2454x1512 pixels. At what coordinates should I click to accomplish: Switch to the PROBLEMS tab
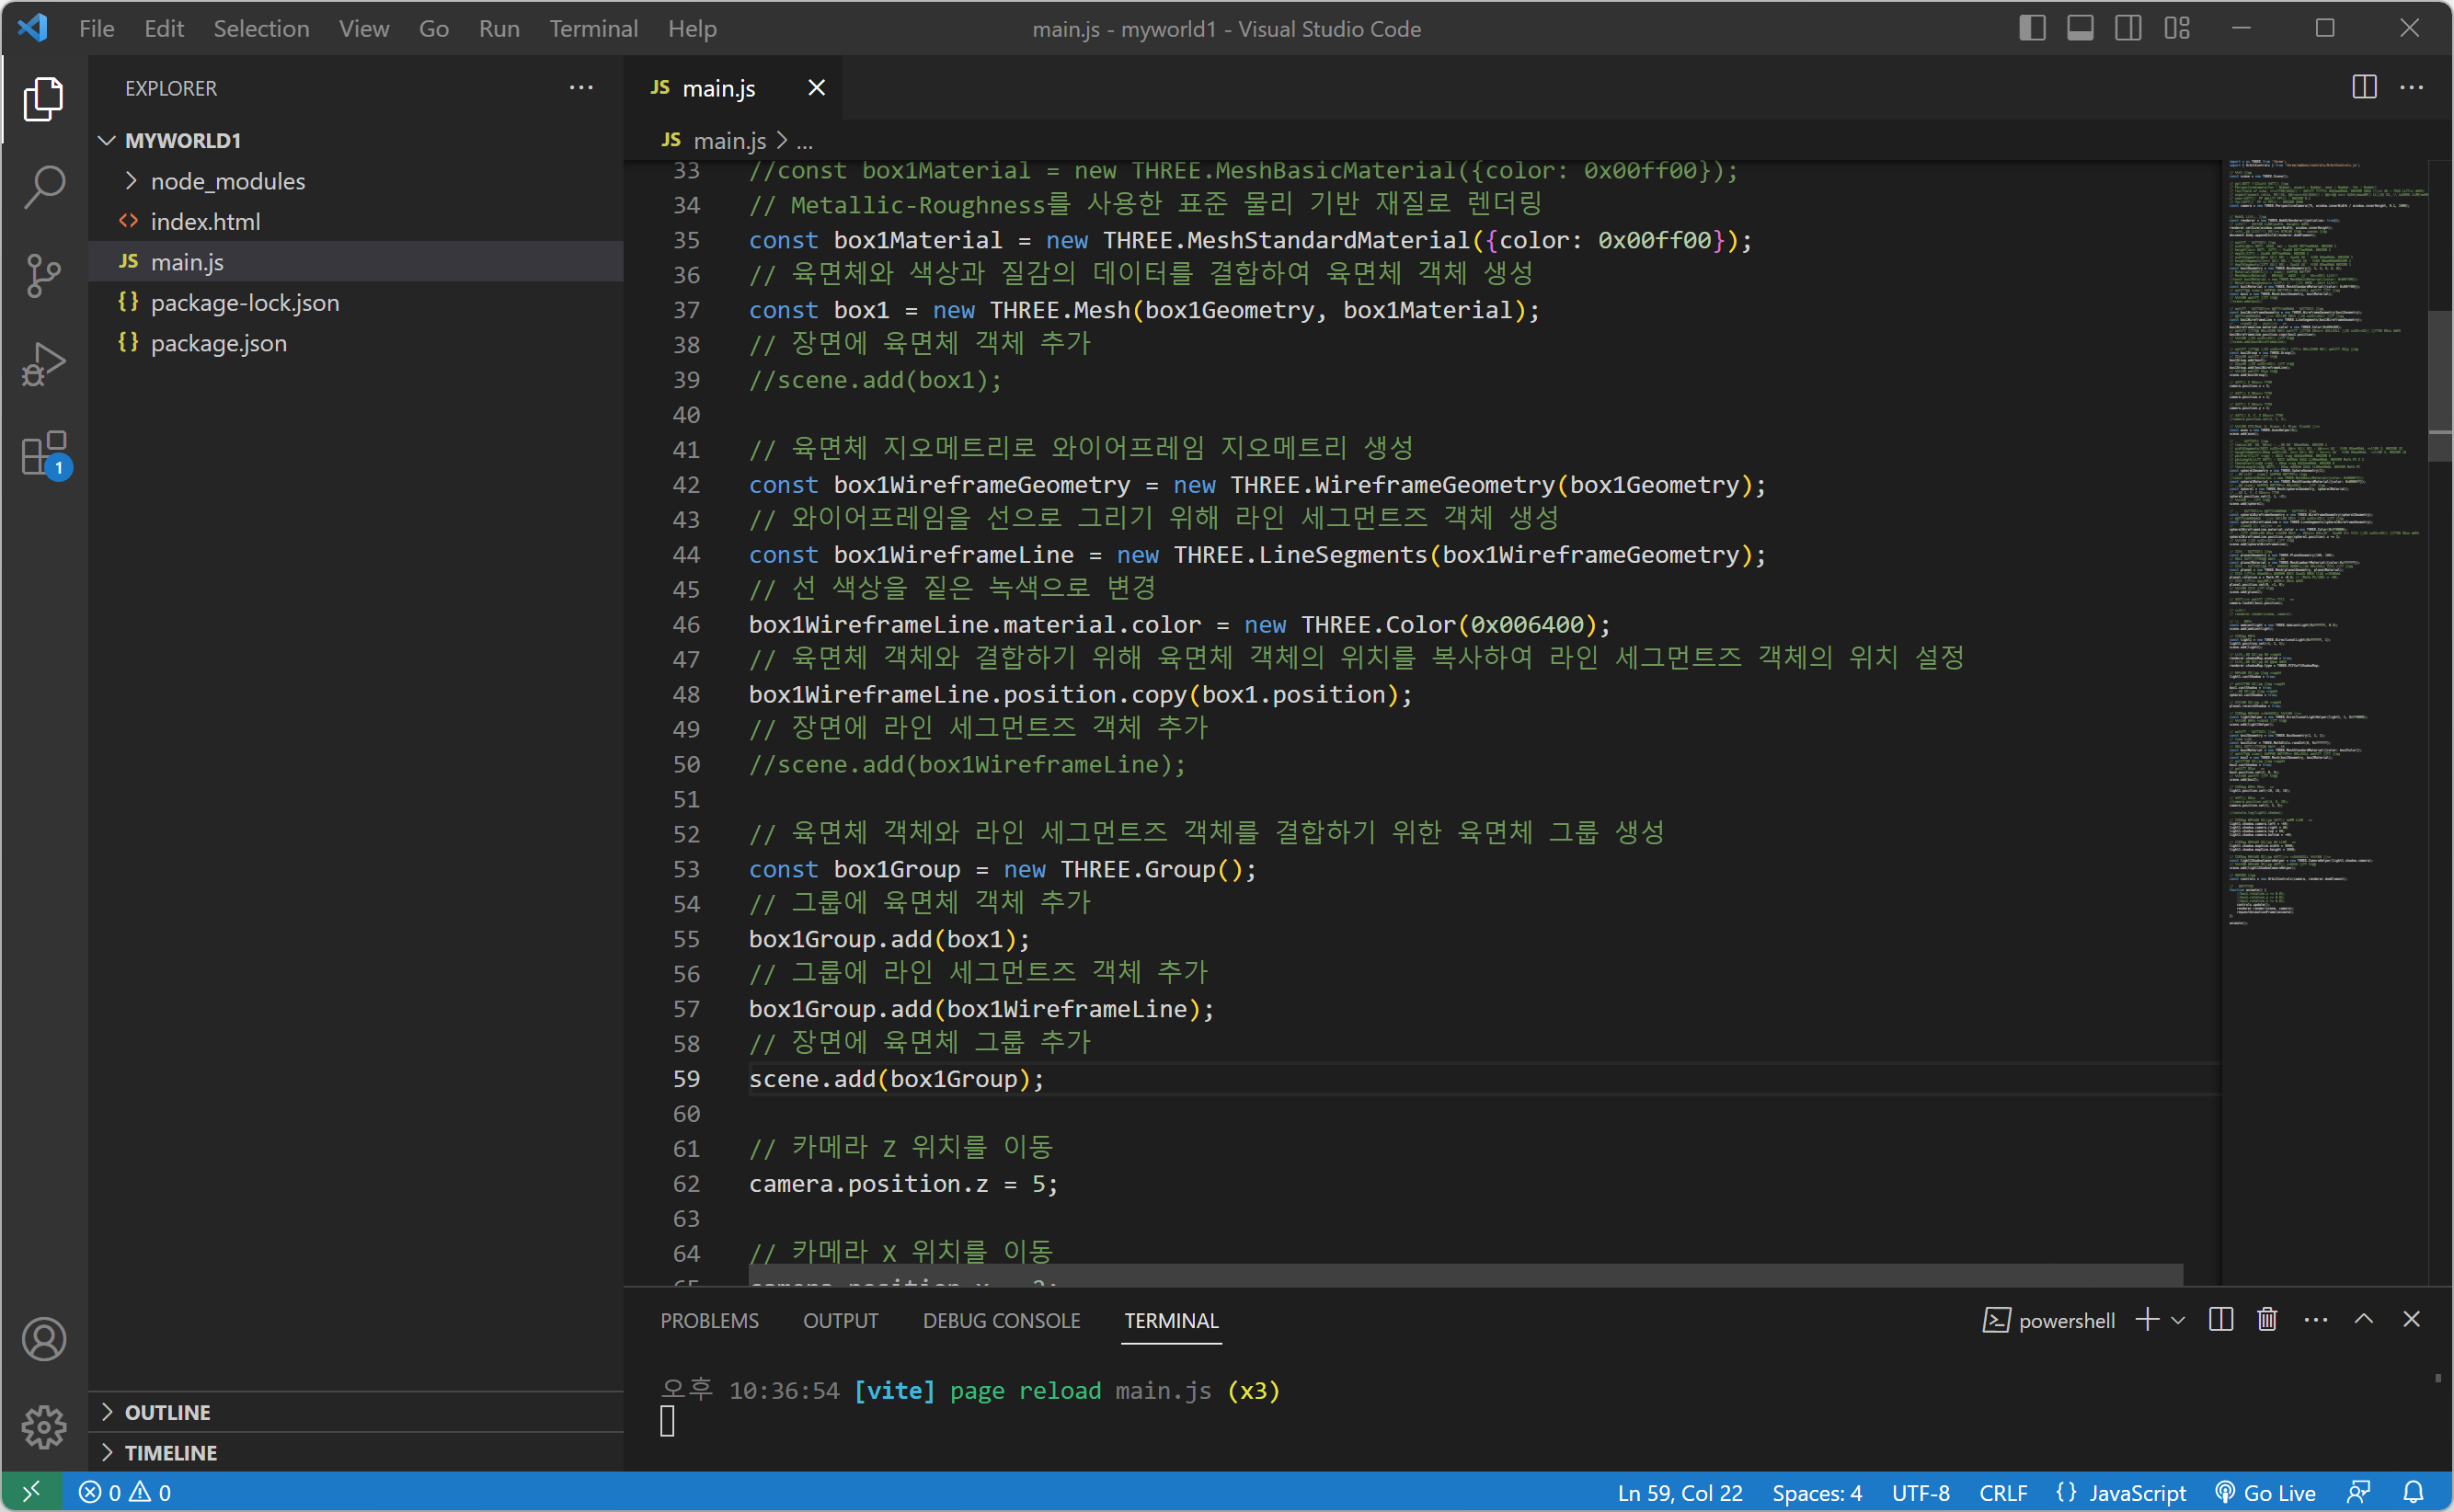[709, 1320]
